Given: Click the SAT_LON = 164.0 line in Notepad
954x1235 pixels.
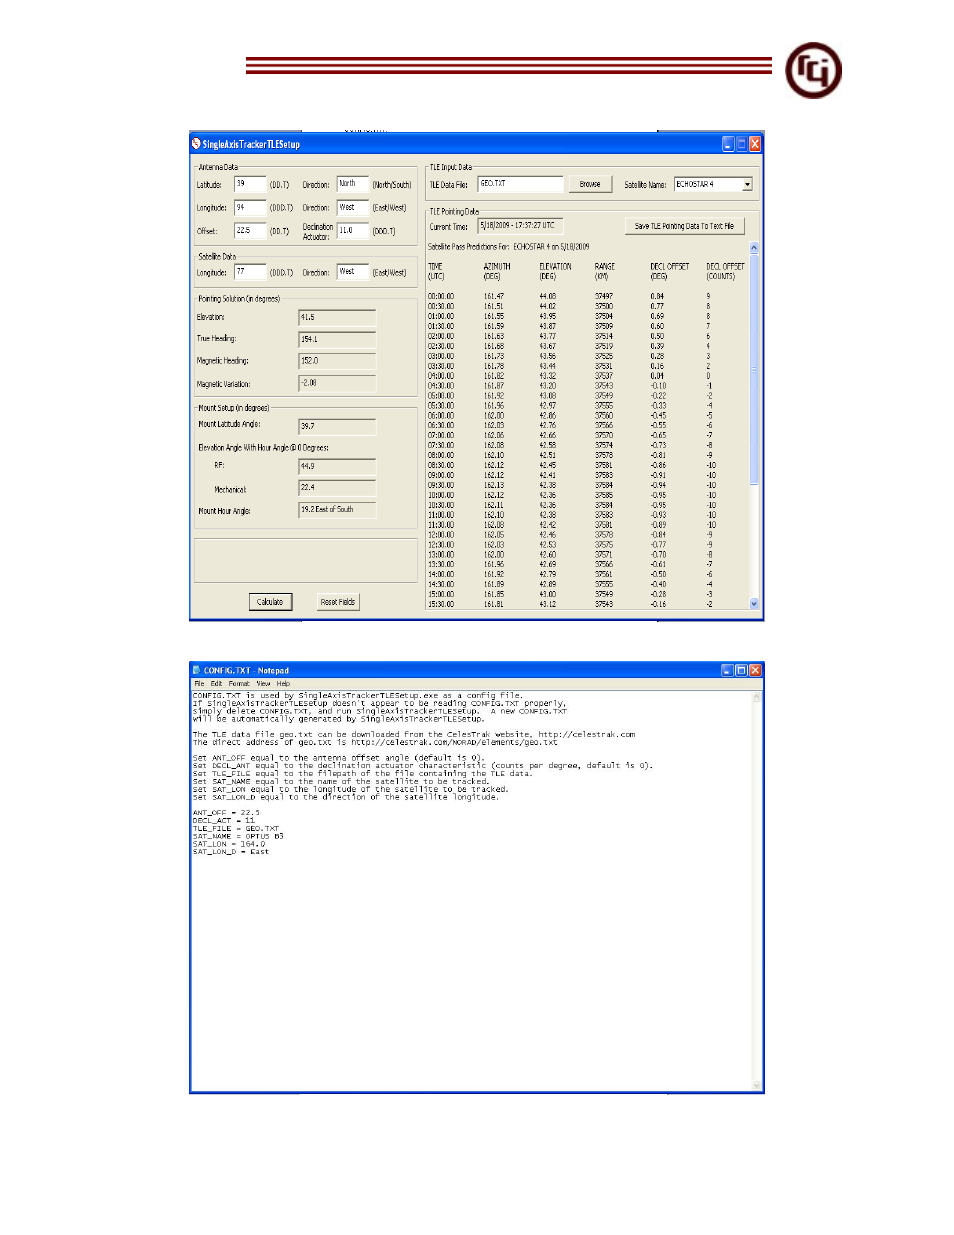Looking at the screenshot, I should [229, 844].
